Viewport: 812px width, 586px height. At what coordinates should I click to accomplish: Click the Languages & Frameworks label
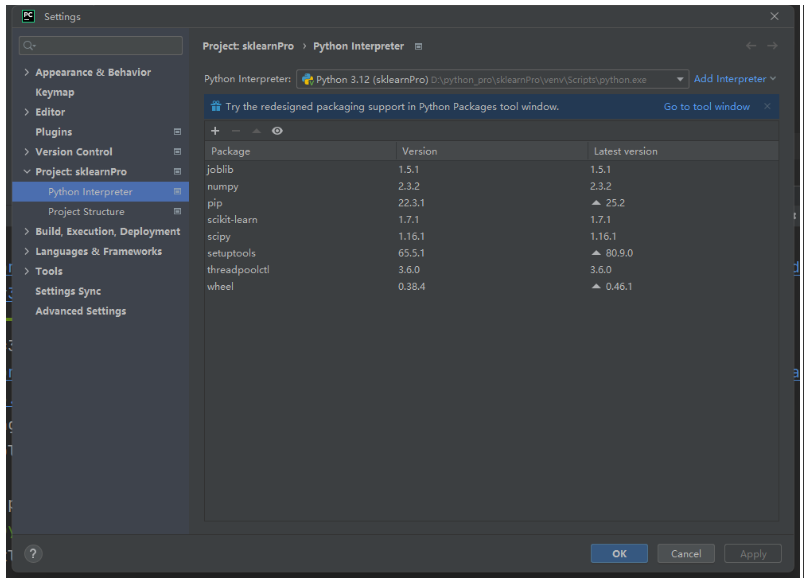[98, 251]
